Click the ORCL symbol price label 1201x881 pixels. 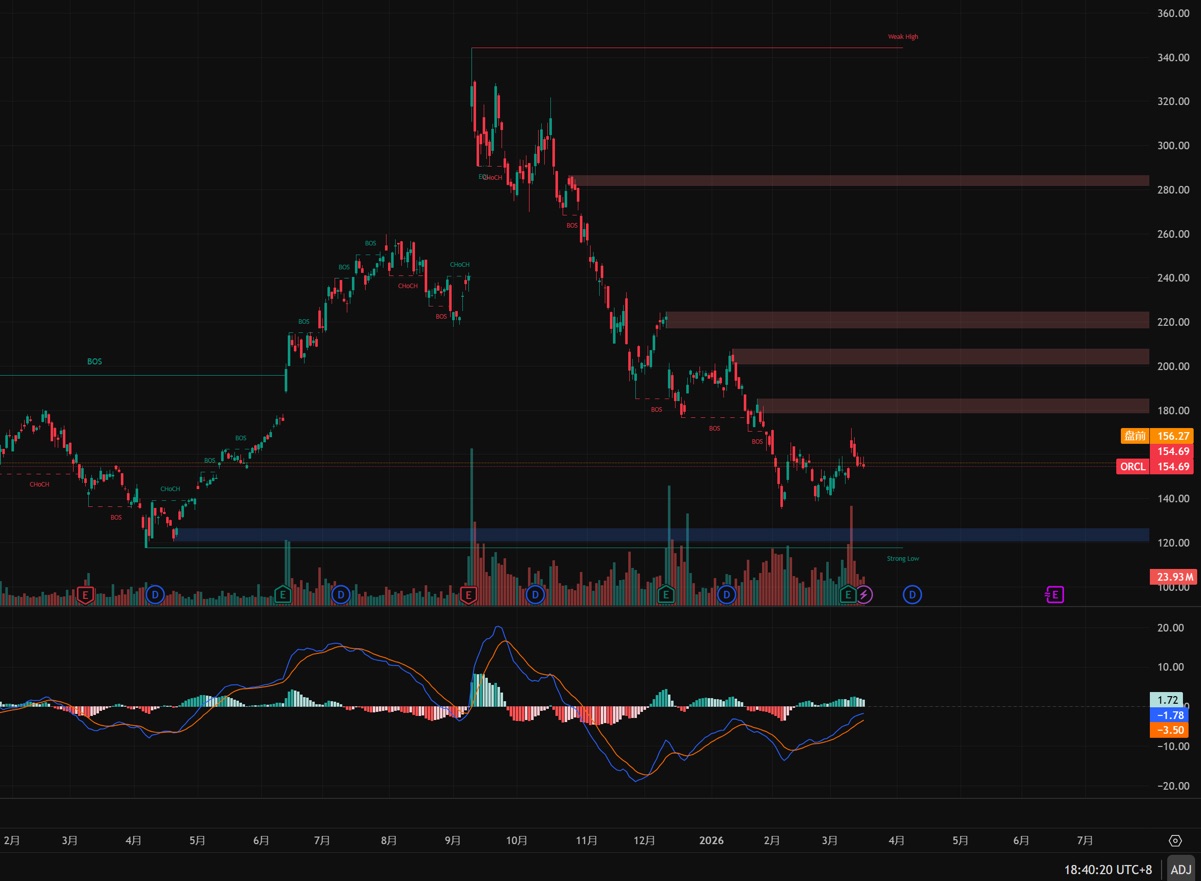pyautogui.click(x=1132, y=467)
